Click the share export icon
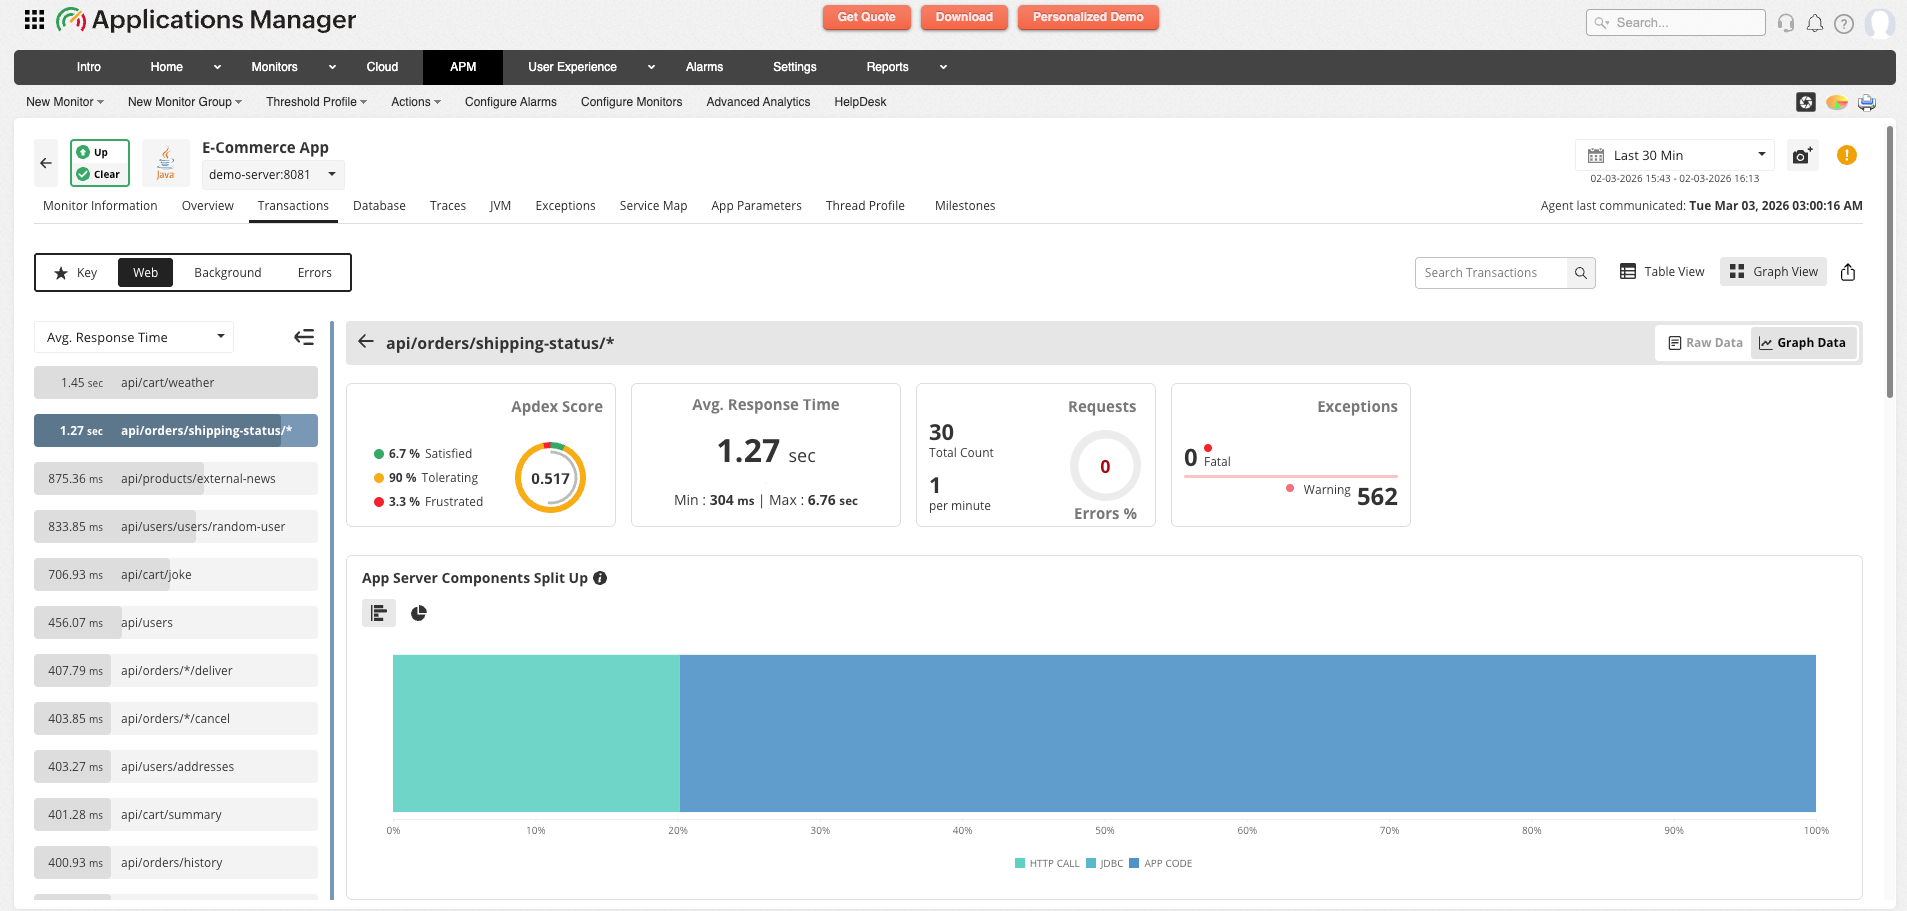 (1848, 272)
